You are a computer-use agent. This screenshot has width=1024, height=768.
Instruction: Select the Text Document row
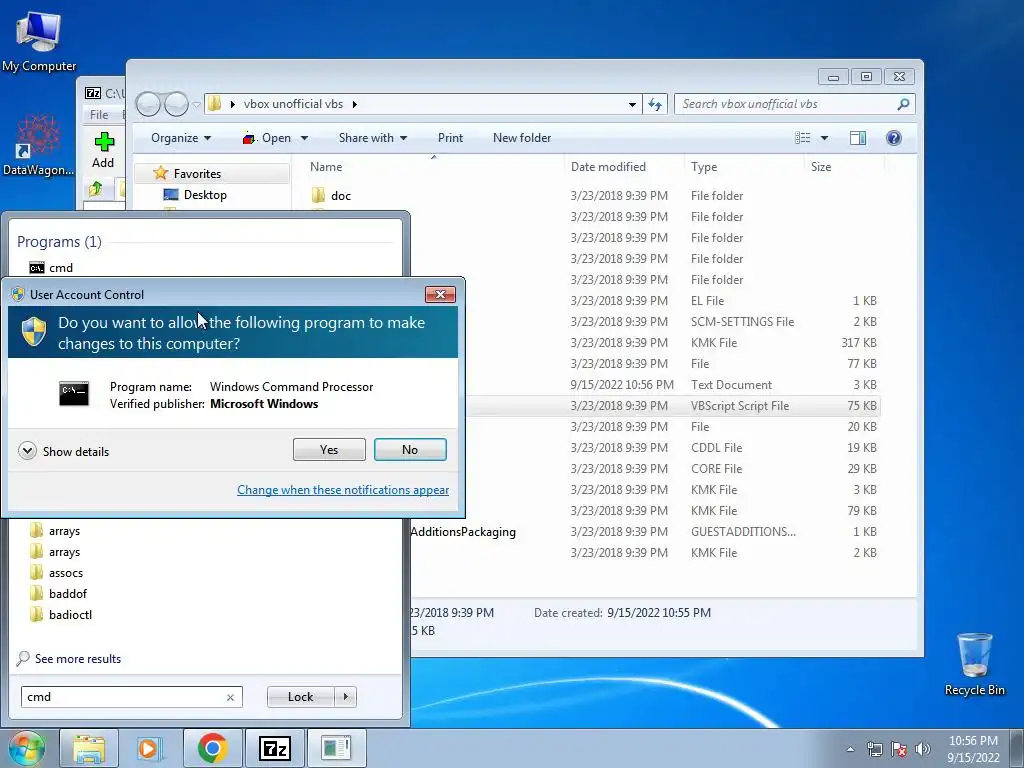(674, 385)
